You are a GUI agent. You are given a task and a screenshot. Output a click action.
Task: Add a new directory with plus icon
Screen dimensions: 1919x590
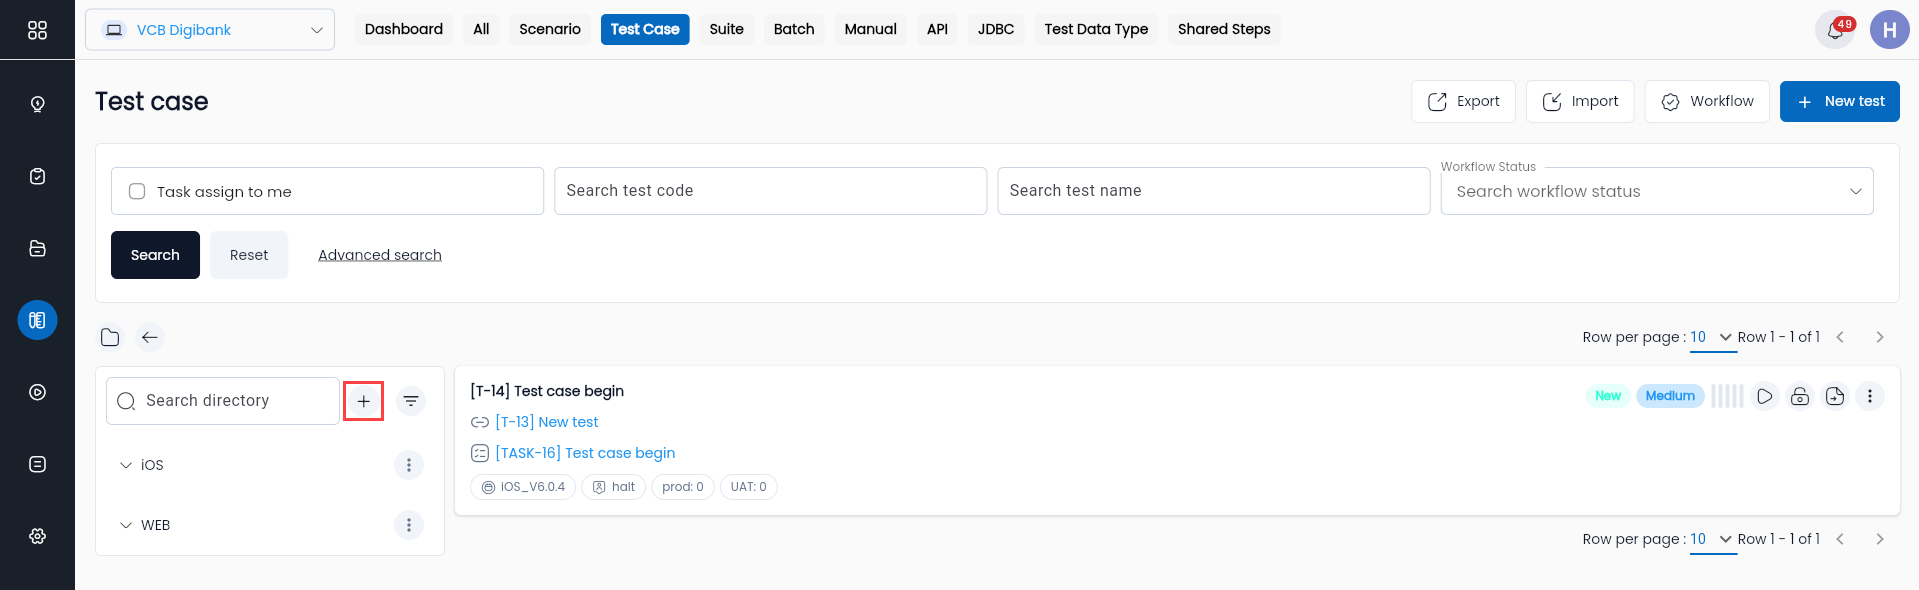coord(363,401)
